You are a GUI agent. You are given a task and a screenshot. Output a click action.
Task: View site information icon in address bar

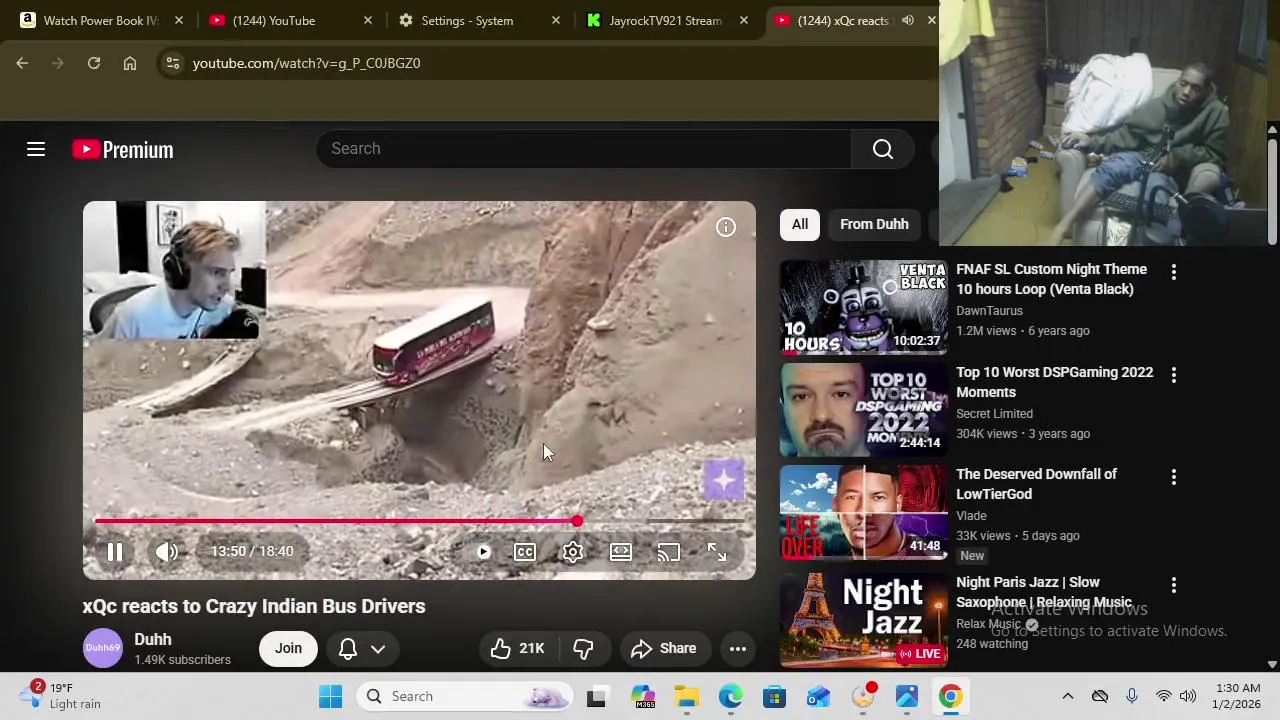coord(173,63)
